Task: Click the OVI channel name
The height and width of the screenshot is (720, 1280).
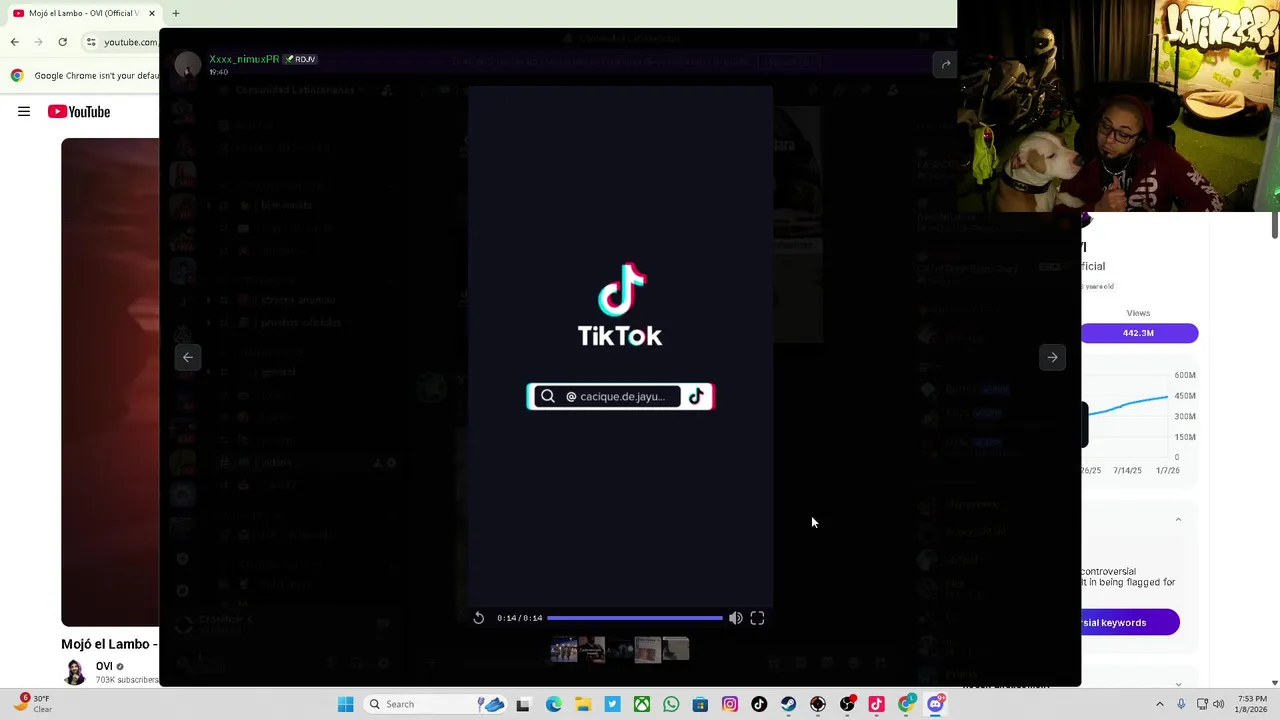Action: pos(104,666)
